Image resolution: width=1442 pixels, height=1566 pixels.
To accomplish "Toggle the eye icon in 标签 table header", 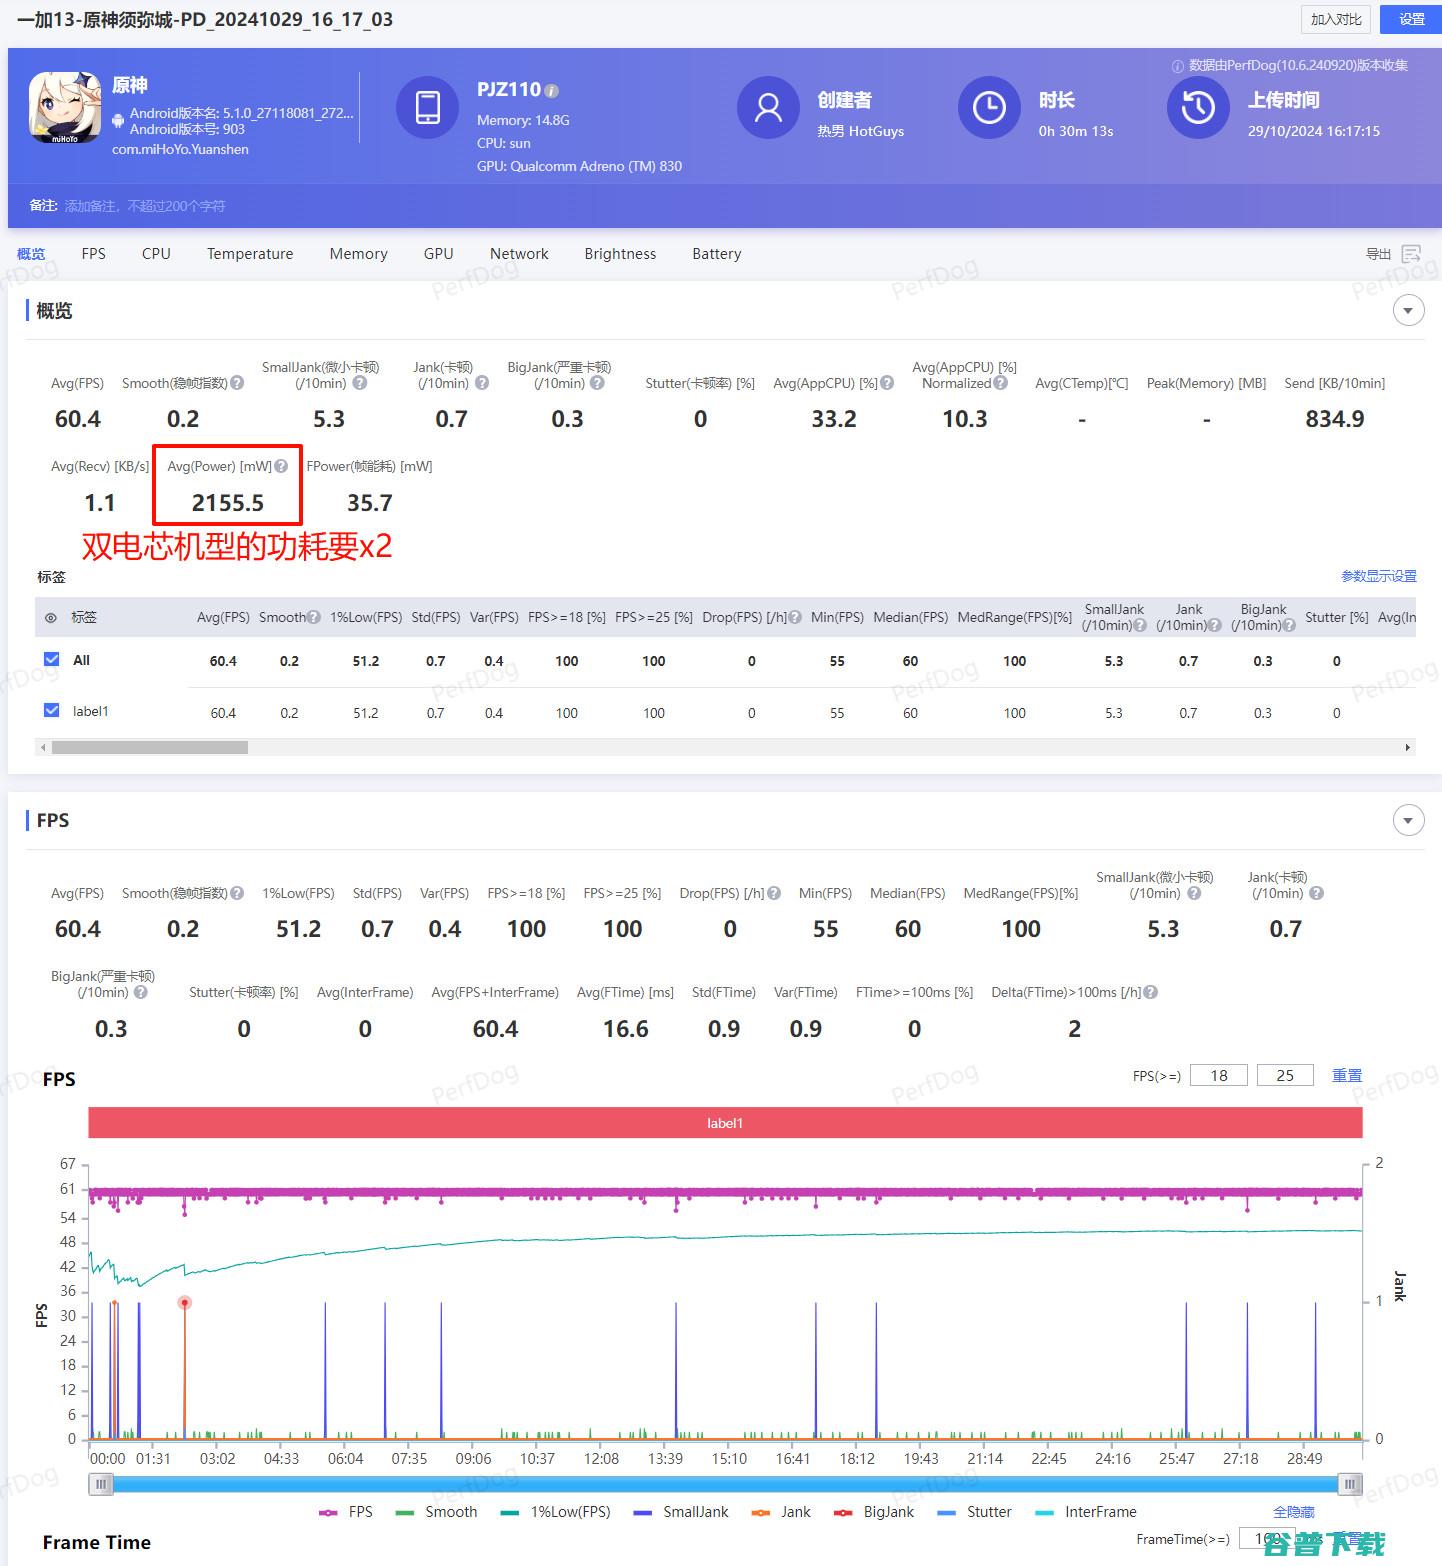I will pos(51,618).
